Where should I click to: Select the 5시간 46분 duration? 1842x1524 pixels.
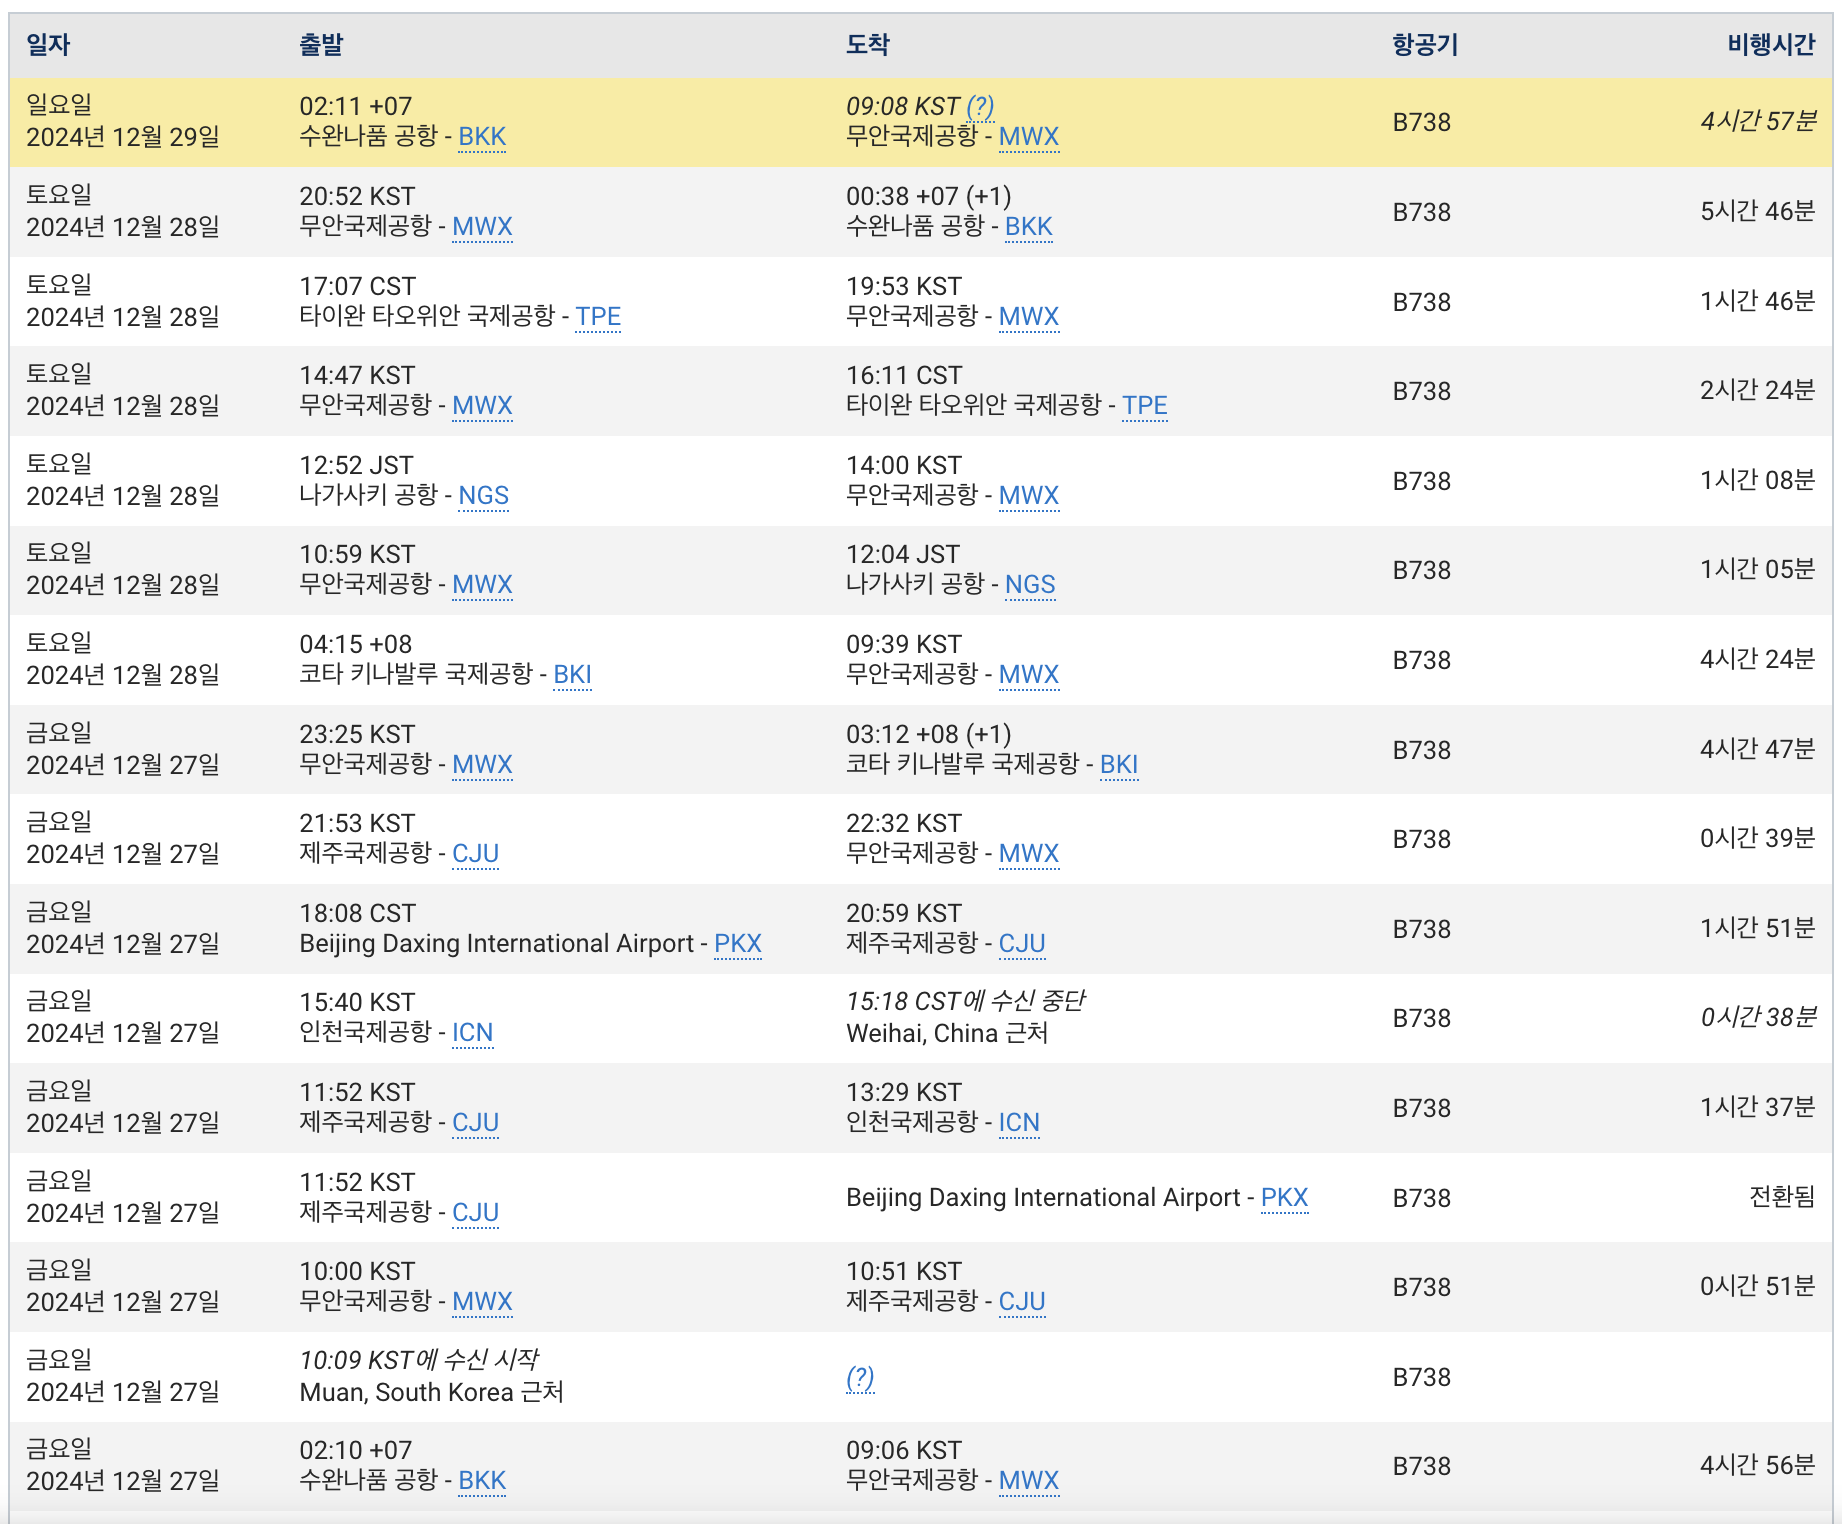coord(1758,212)
